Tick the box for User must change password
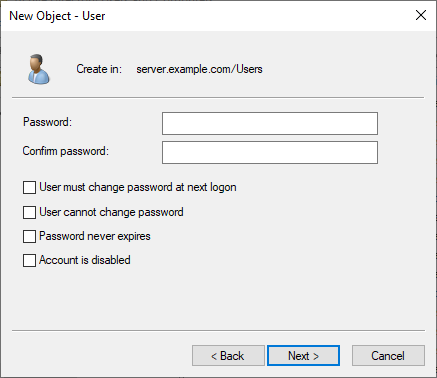437x378 pixels. (29, 187)
